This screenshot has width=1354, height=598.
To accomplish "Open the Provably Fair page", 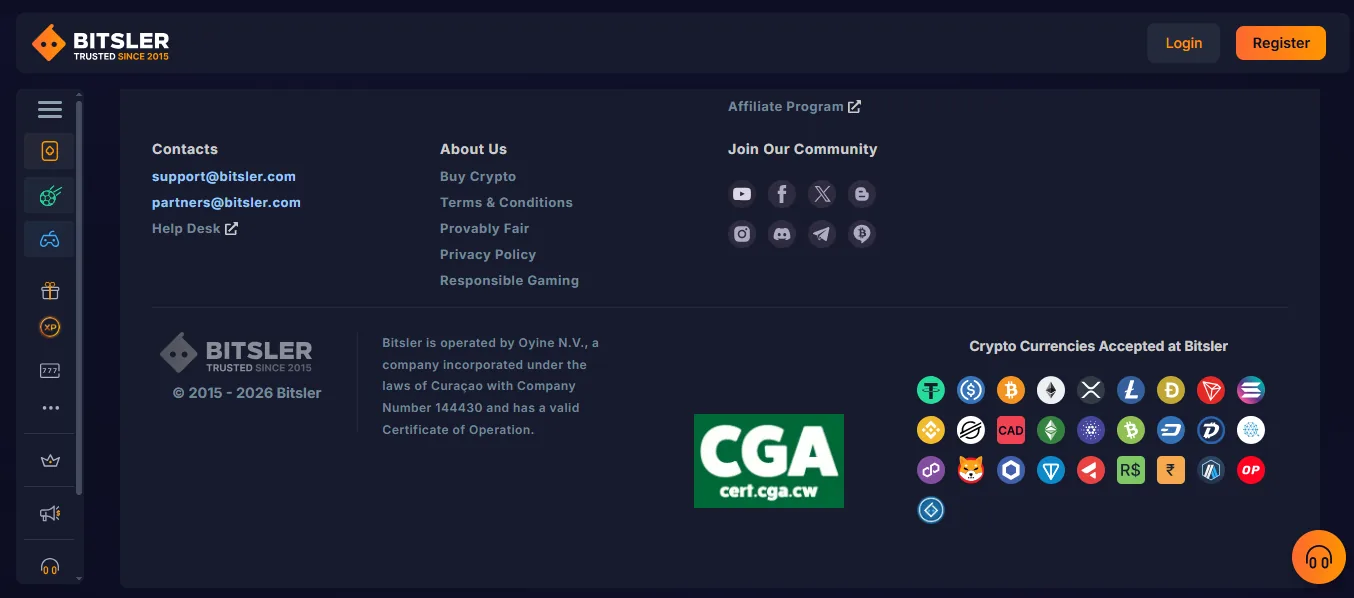I will pyautogui.click(x=484, y=228).
